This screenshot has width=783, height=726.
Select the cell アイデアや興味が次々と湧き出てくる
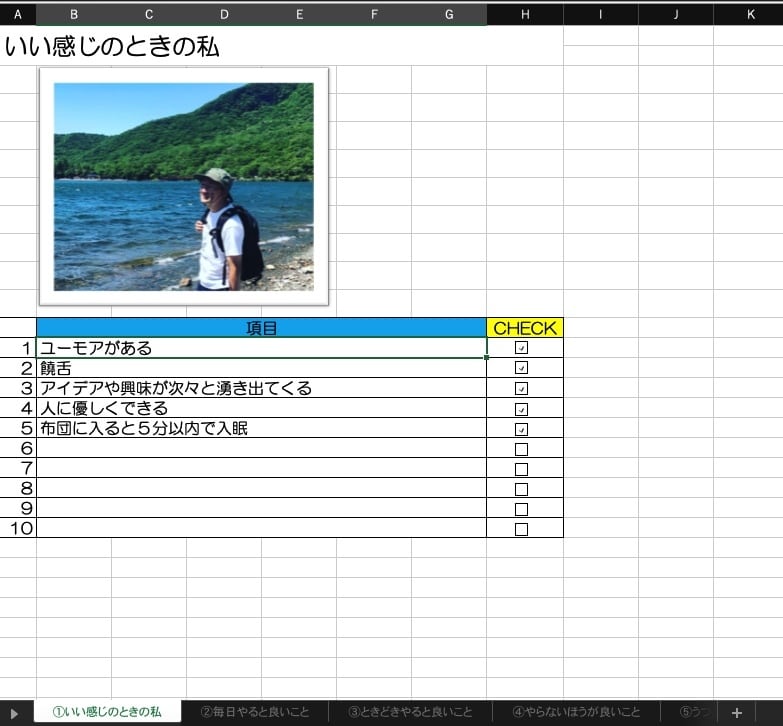click(x=261, y=388)
